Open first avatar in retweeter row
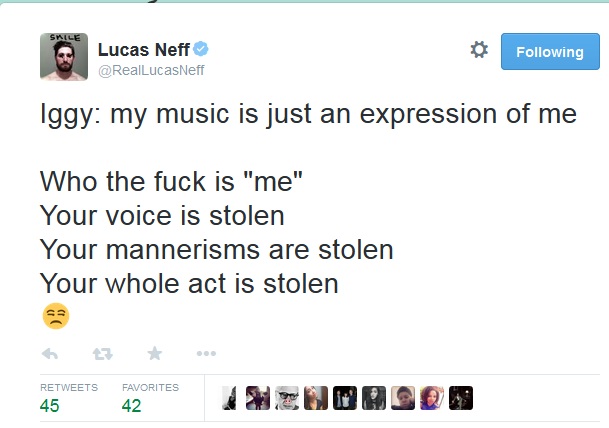 pyautogui.click(x=229, y=398)
